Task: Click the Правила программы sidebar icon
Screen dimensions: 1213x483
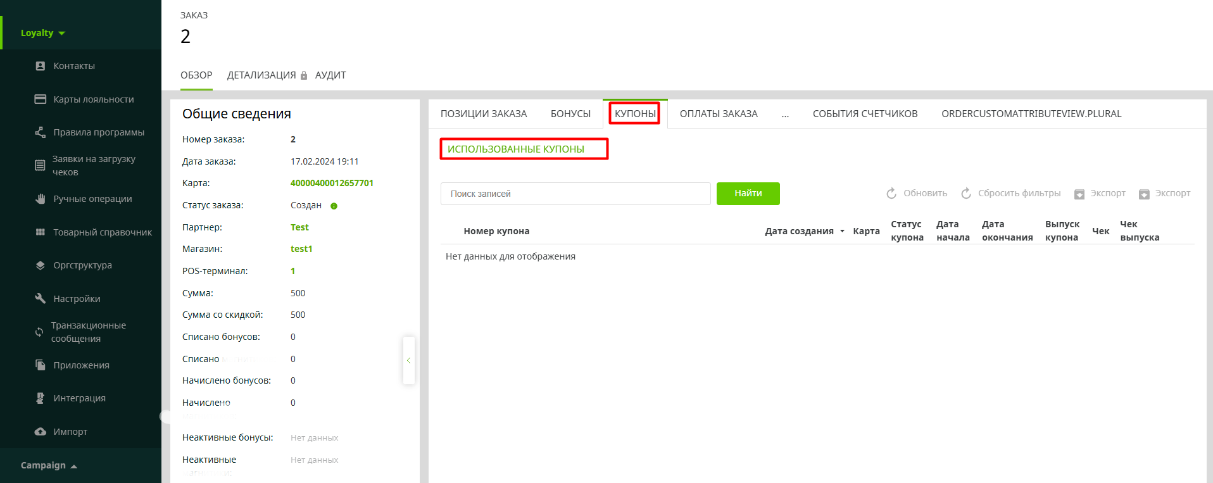Action: [41, 132]
